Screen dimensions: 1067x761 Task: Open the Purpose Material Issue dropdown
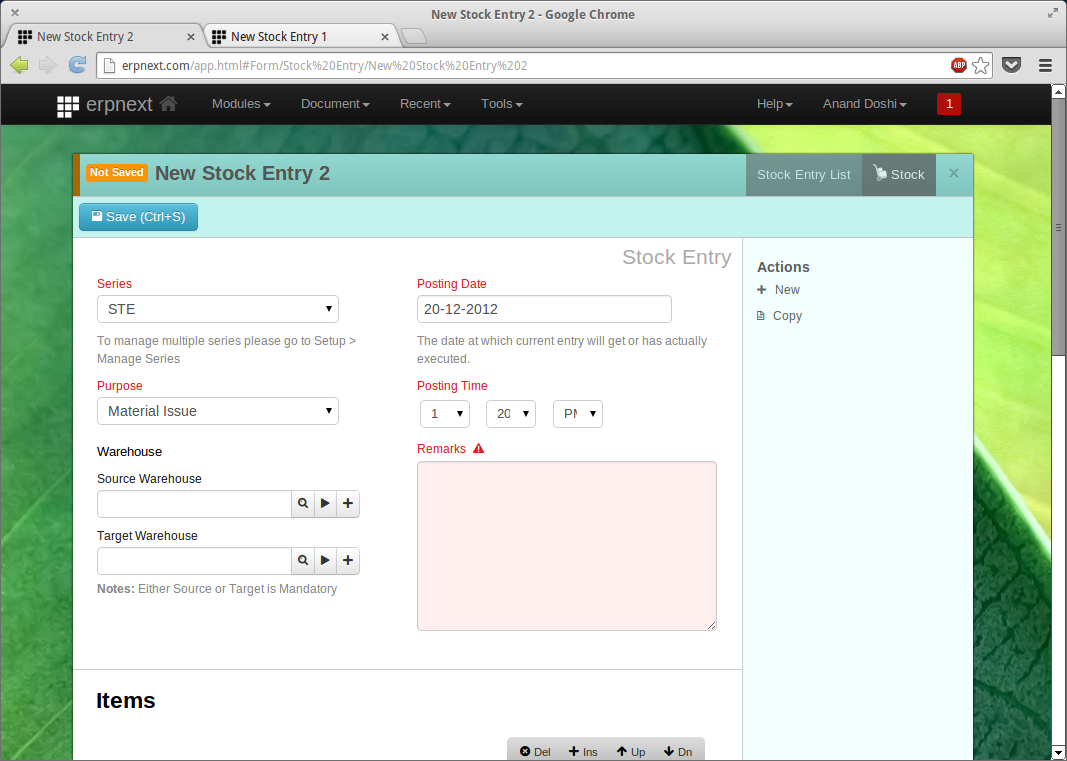(x=218, y=411)
